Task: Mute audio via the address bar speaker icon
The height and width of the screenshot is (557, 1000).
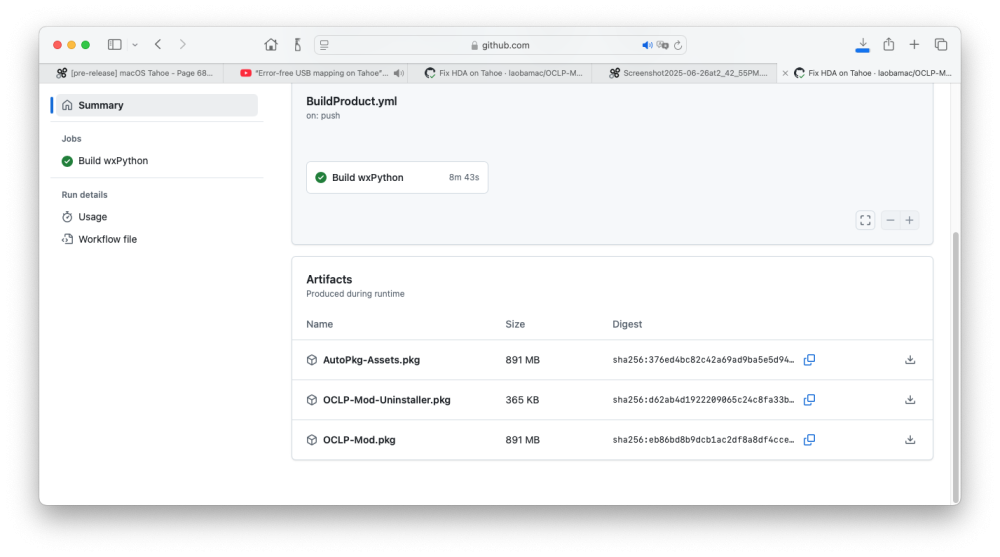Action: click(x=647, y=45)
